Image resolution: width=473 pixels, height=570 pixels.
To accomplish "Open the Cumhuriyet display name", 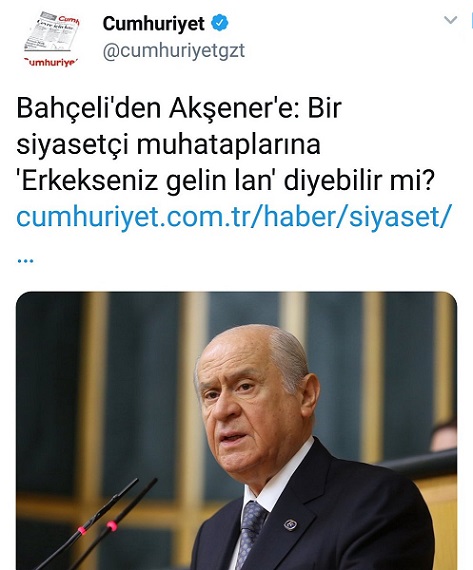I will click(153, 24).
